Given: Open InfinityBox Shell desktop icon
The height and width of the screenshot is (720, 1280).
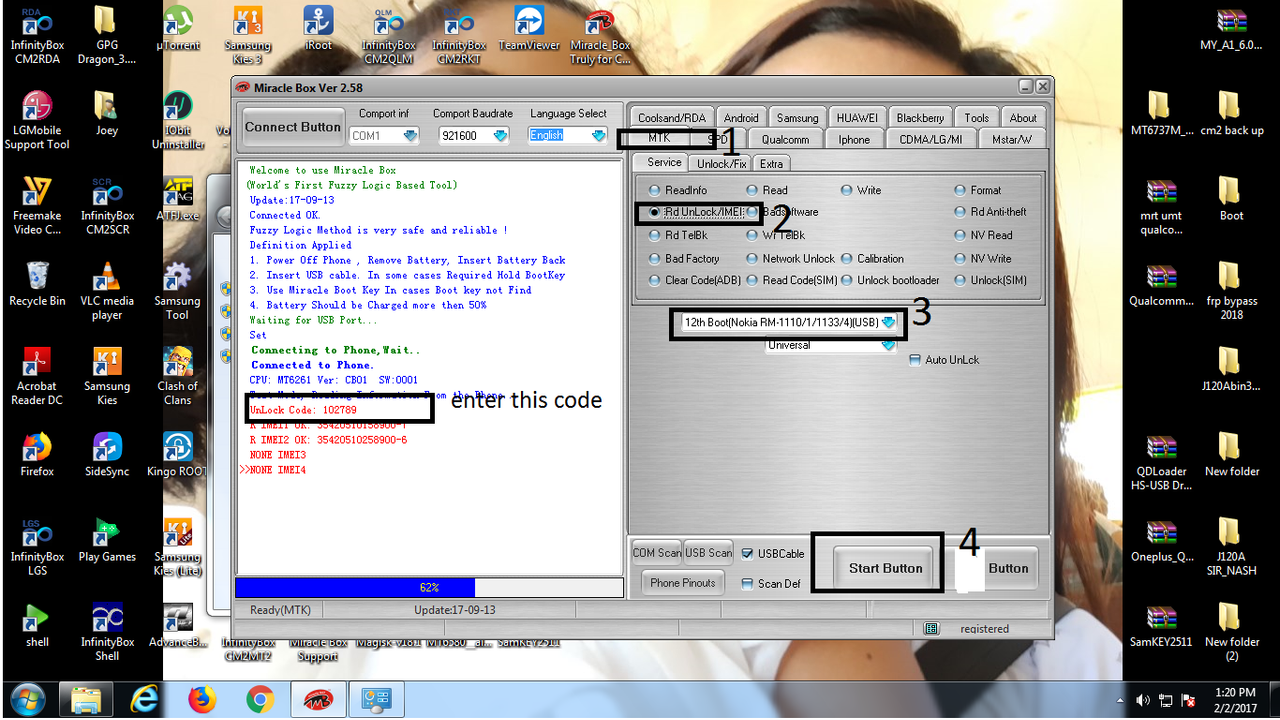Looking at the screenshot, I should point(107,632).
